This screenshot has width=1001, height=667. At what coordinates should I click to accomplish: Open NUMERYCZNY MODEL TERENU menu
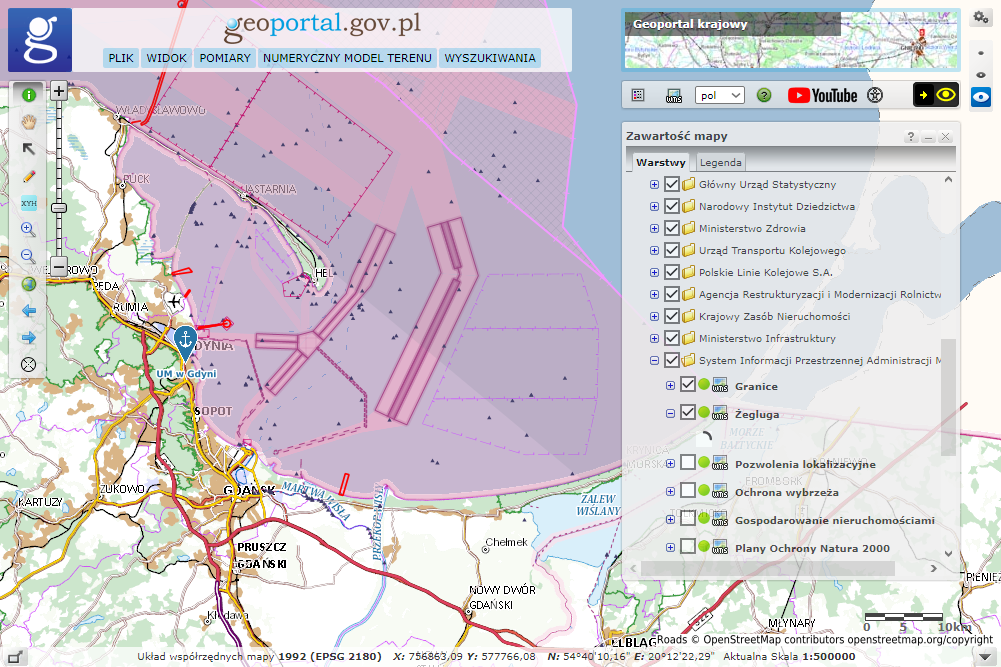click(347, 58)
